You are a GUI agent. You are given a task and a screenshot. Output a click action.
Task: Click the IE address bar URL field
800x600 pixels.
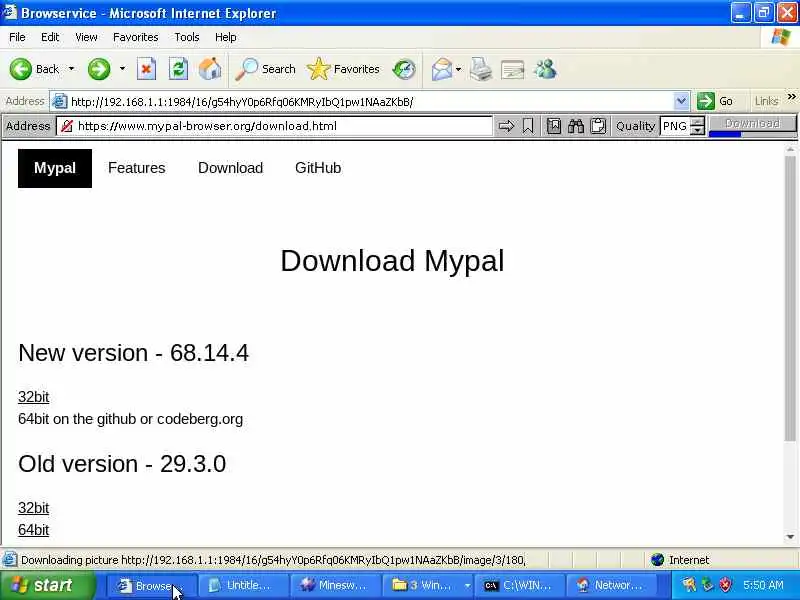click(x=371, y=102)
